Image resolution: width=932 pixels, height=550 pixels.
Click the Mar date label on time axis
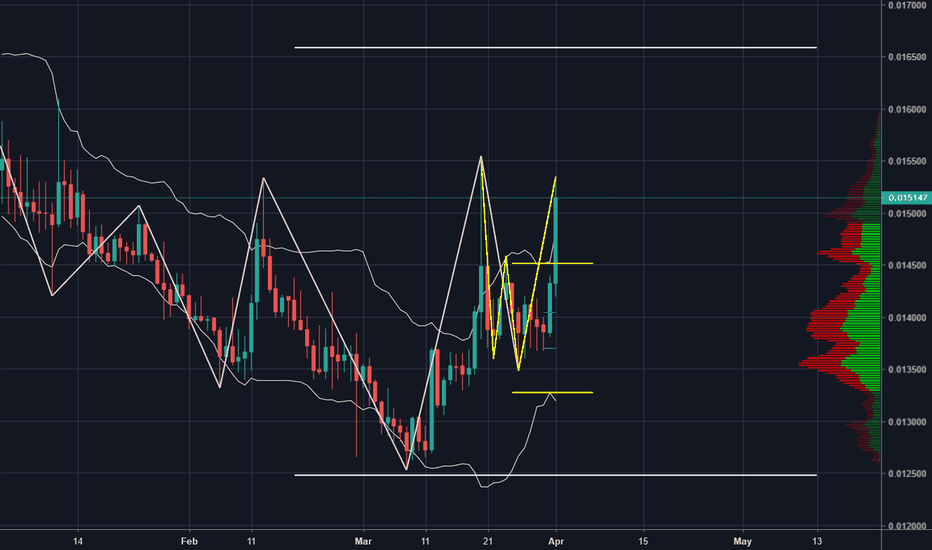point(363,541)
